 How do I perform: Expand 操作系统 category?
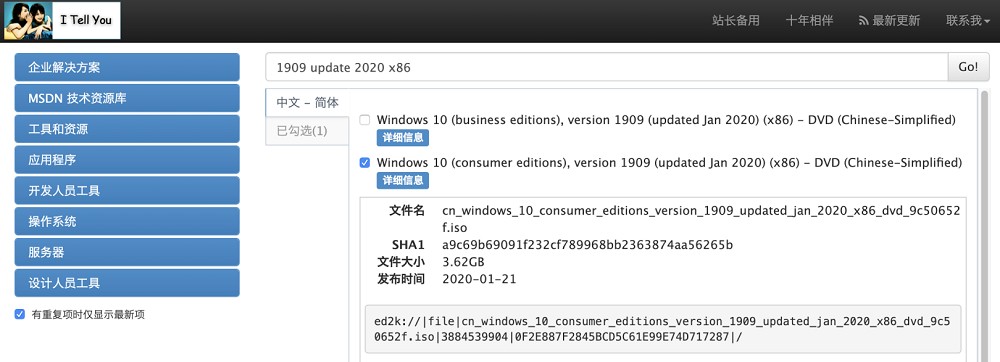[x=127, y=221]
